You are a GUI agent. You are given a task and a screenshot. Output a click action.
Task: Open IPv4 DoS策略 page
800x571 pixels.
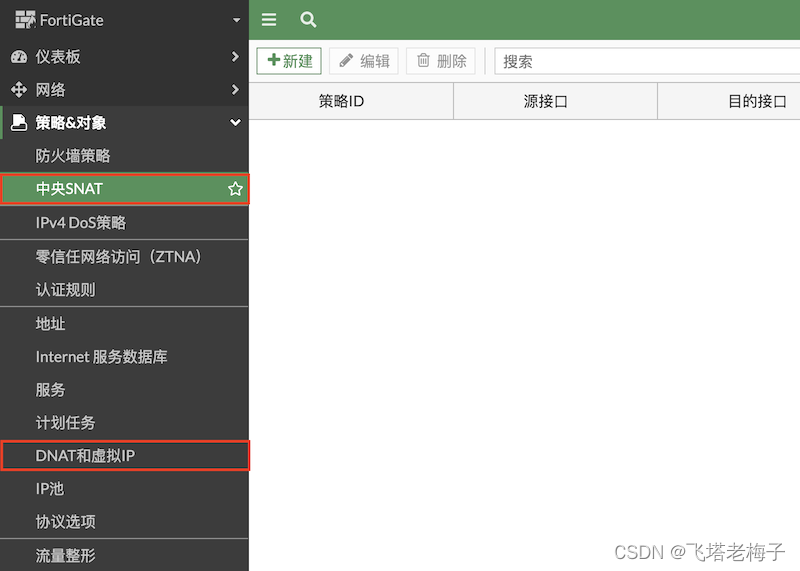tap(124, 222)
